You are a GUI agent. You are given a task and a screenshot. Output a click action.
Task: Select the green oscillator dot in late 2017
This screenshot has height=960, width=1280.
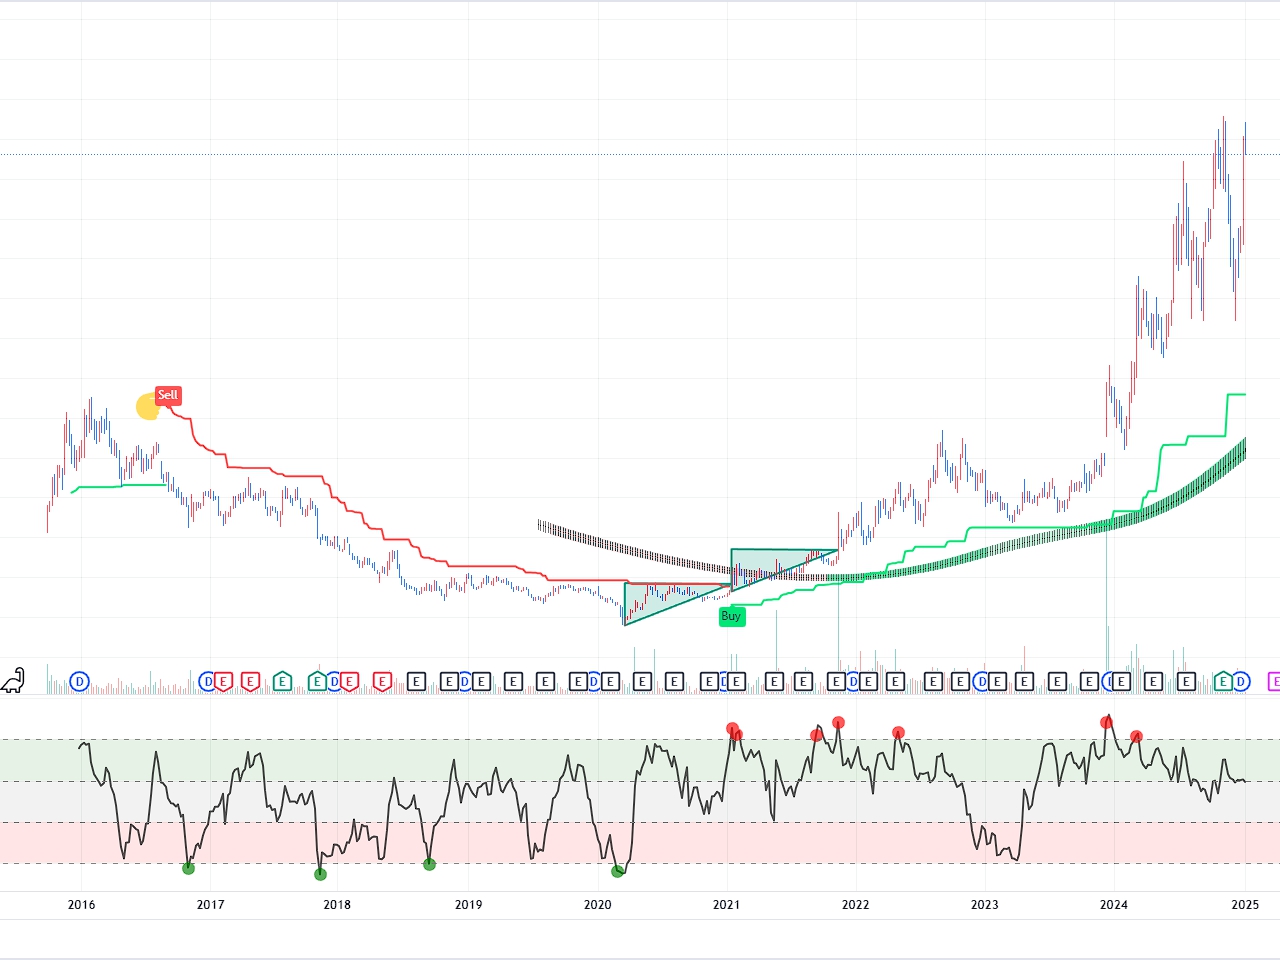[320, 874]
